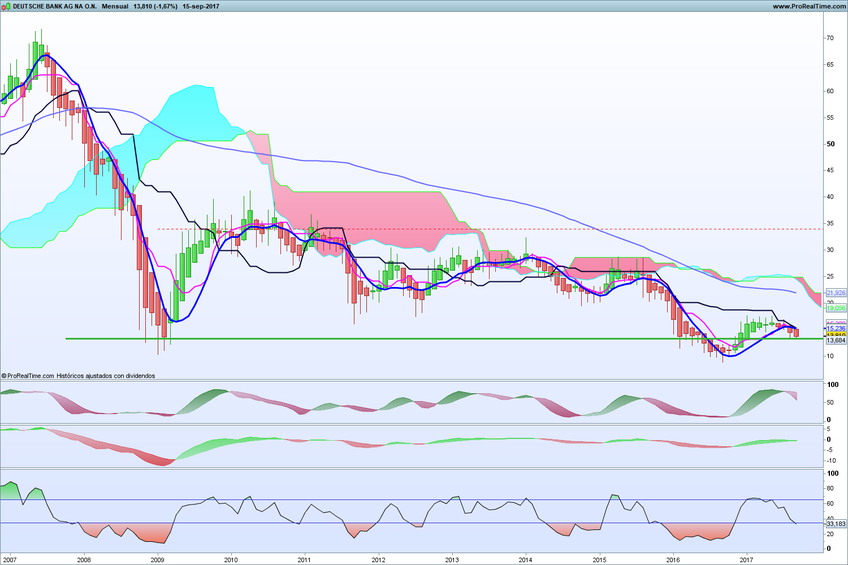Click the candlestick icon beside DEUTSCHE BANK title

6,6
